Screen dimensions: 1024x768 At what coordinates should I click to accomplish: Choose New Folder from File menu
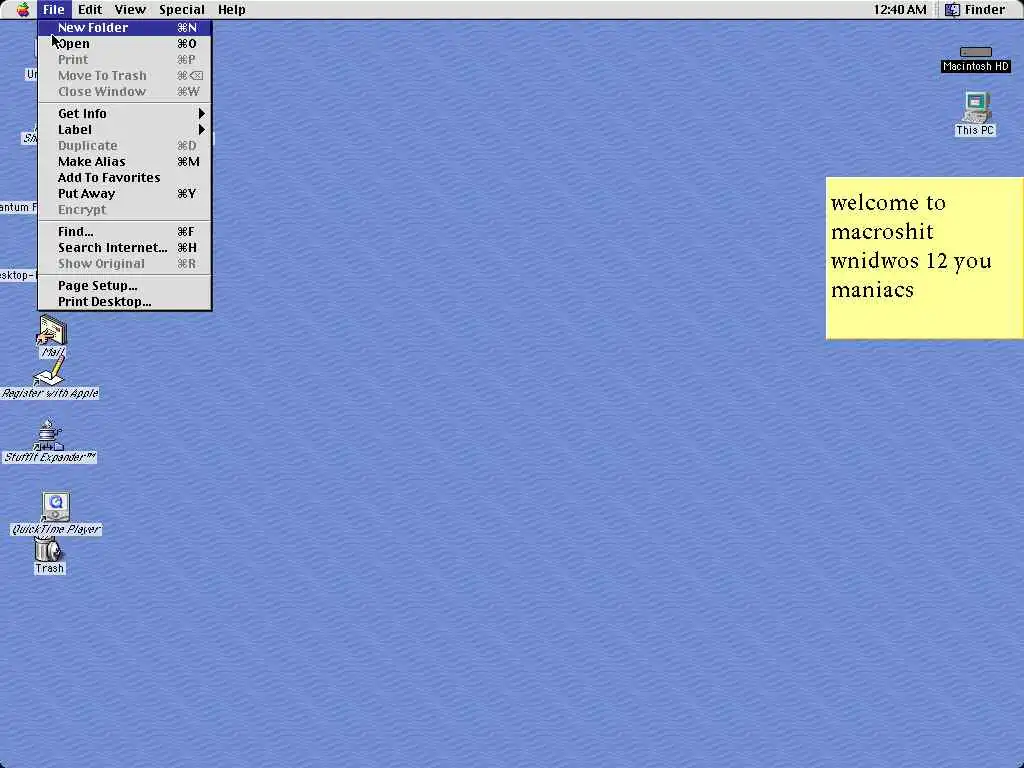coord(125,27)
